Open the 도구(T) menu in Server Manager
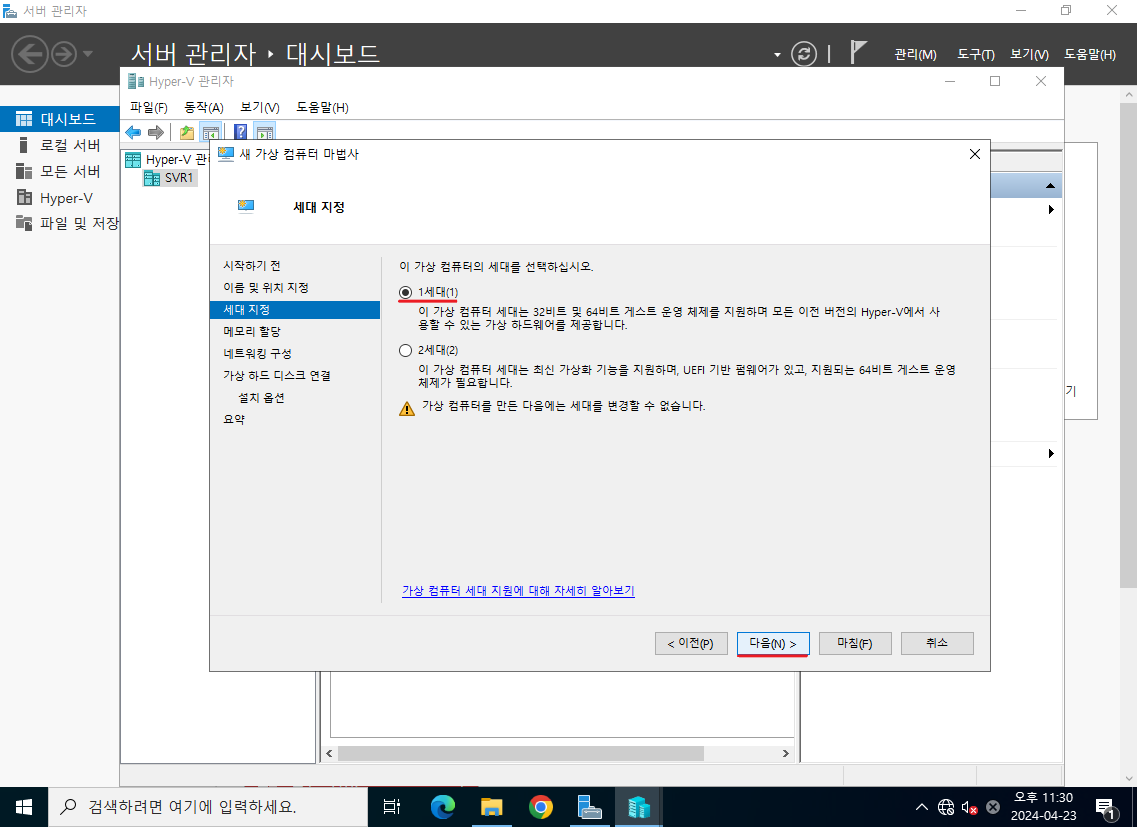The width and height of the screenshot is (1137, 827). [x=975, y=54]
